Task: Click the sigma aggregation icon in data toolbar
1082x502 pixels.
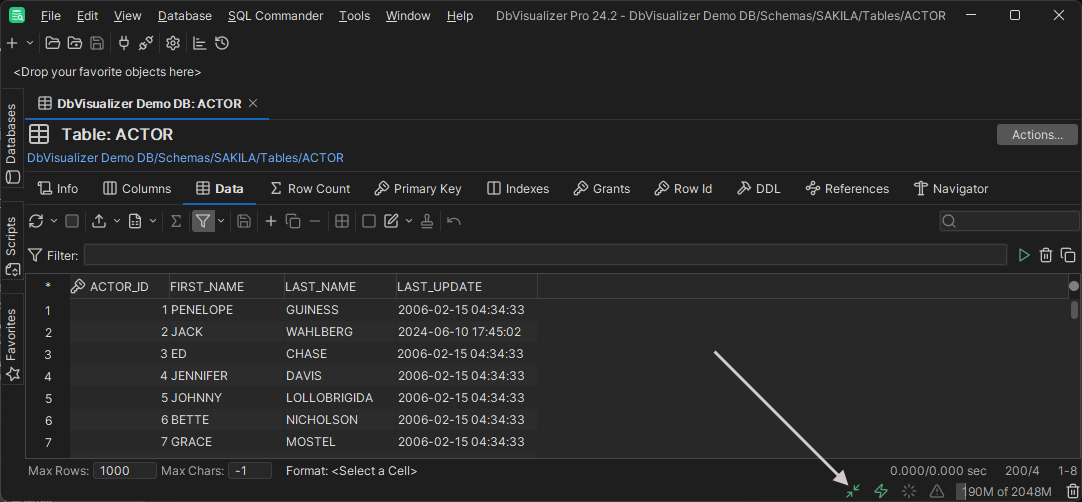Action: [x=176, y=221]
